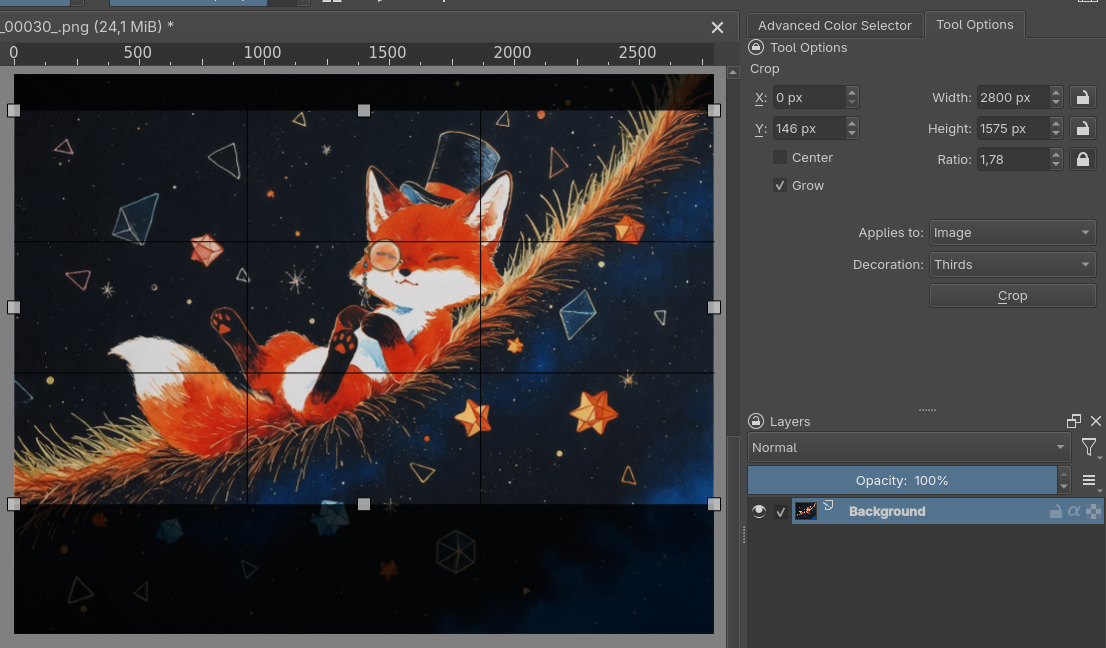Lock the crop Width value
Image resolution: width=1106 pixels, height=648 pixels.
1081,97
